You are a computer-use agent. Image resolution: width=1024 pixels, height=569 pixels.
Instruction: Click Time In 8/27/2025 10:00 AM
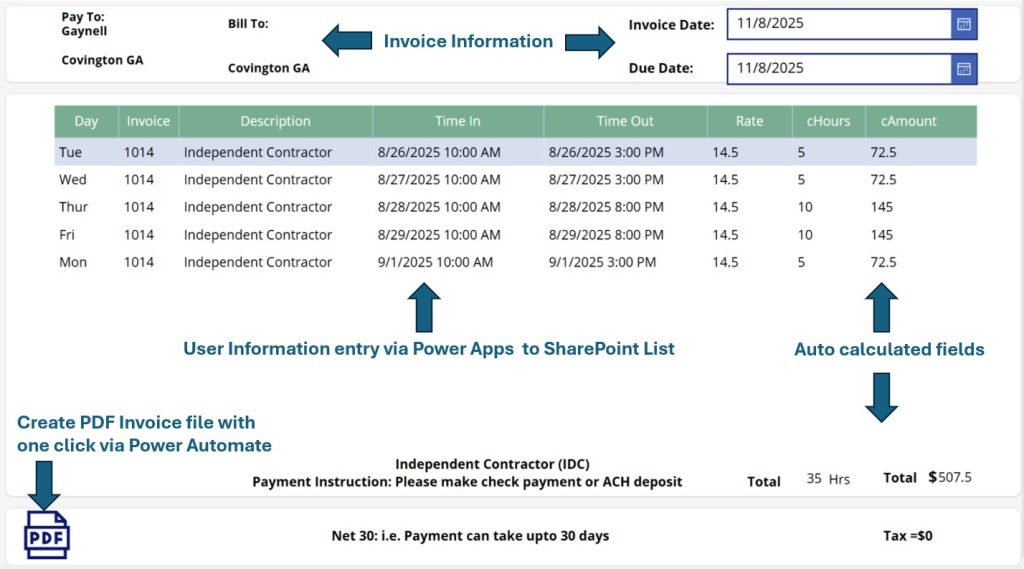point(439,180)
